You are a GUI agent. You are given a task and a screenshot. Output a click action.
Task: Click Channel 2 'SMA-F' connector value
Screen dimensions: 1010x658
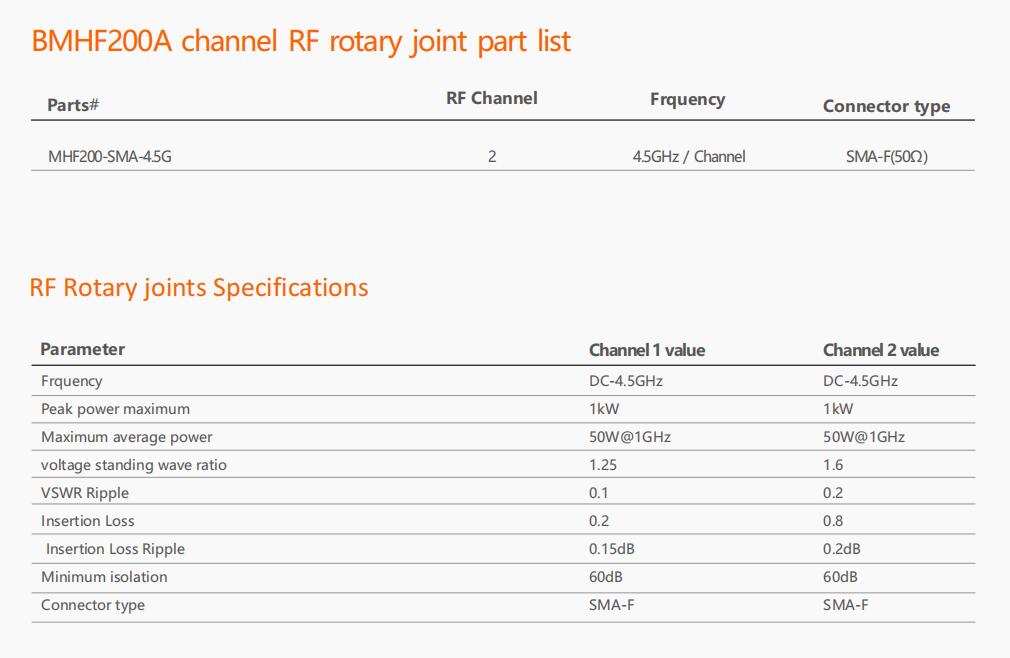coord(845,605)
